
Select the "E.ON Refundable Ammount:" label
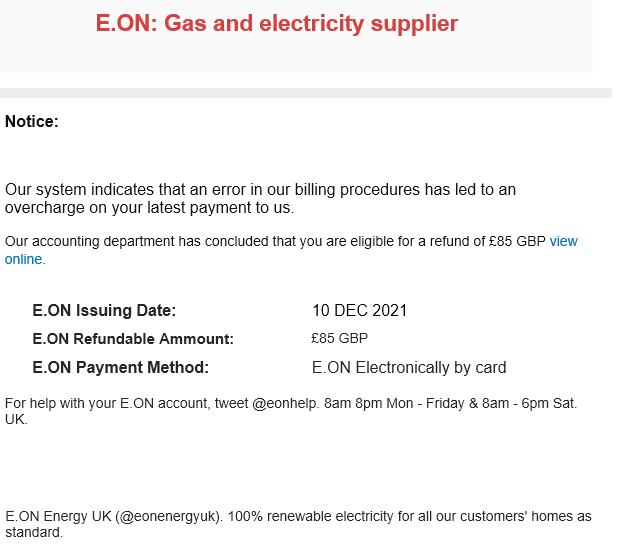tap(133, 339)
